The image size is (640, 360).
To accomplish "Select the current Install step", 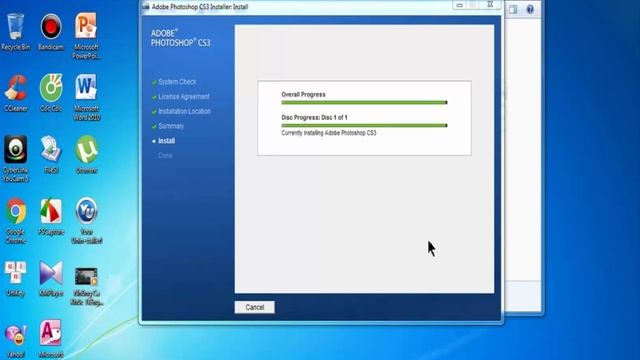I will point(166,141).
